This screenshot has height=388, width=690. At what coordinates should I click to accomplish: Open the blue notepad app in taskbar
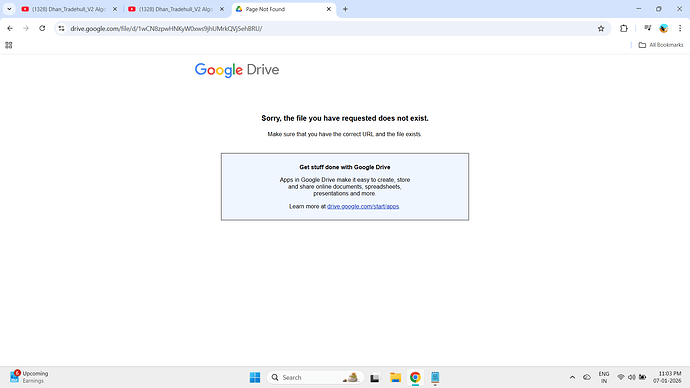point(435,377)
